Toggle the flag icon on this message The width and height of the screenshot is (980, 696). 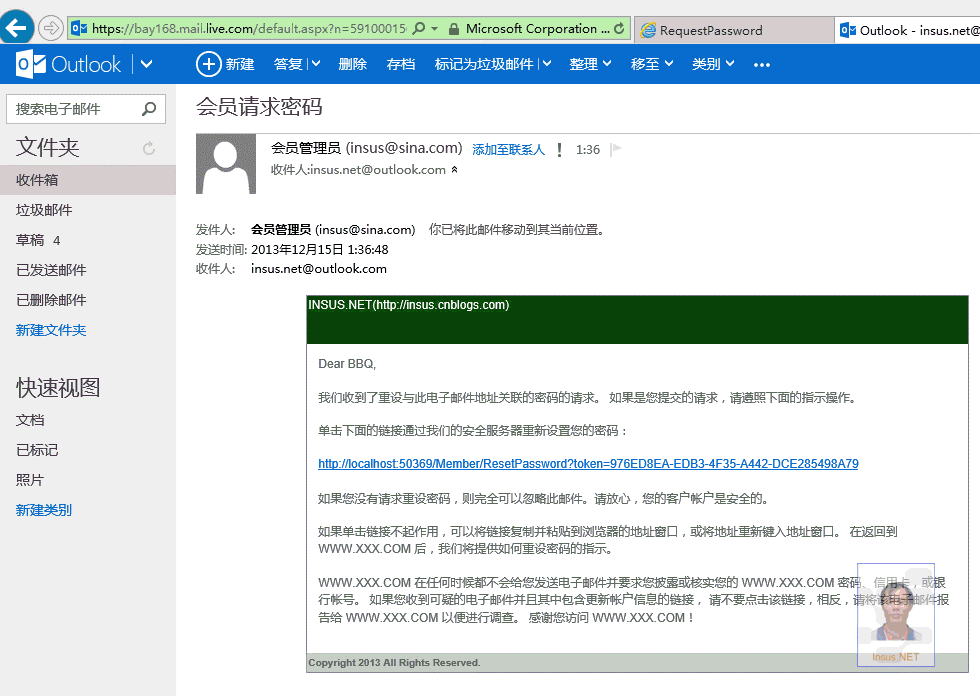point(616,149)
